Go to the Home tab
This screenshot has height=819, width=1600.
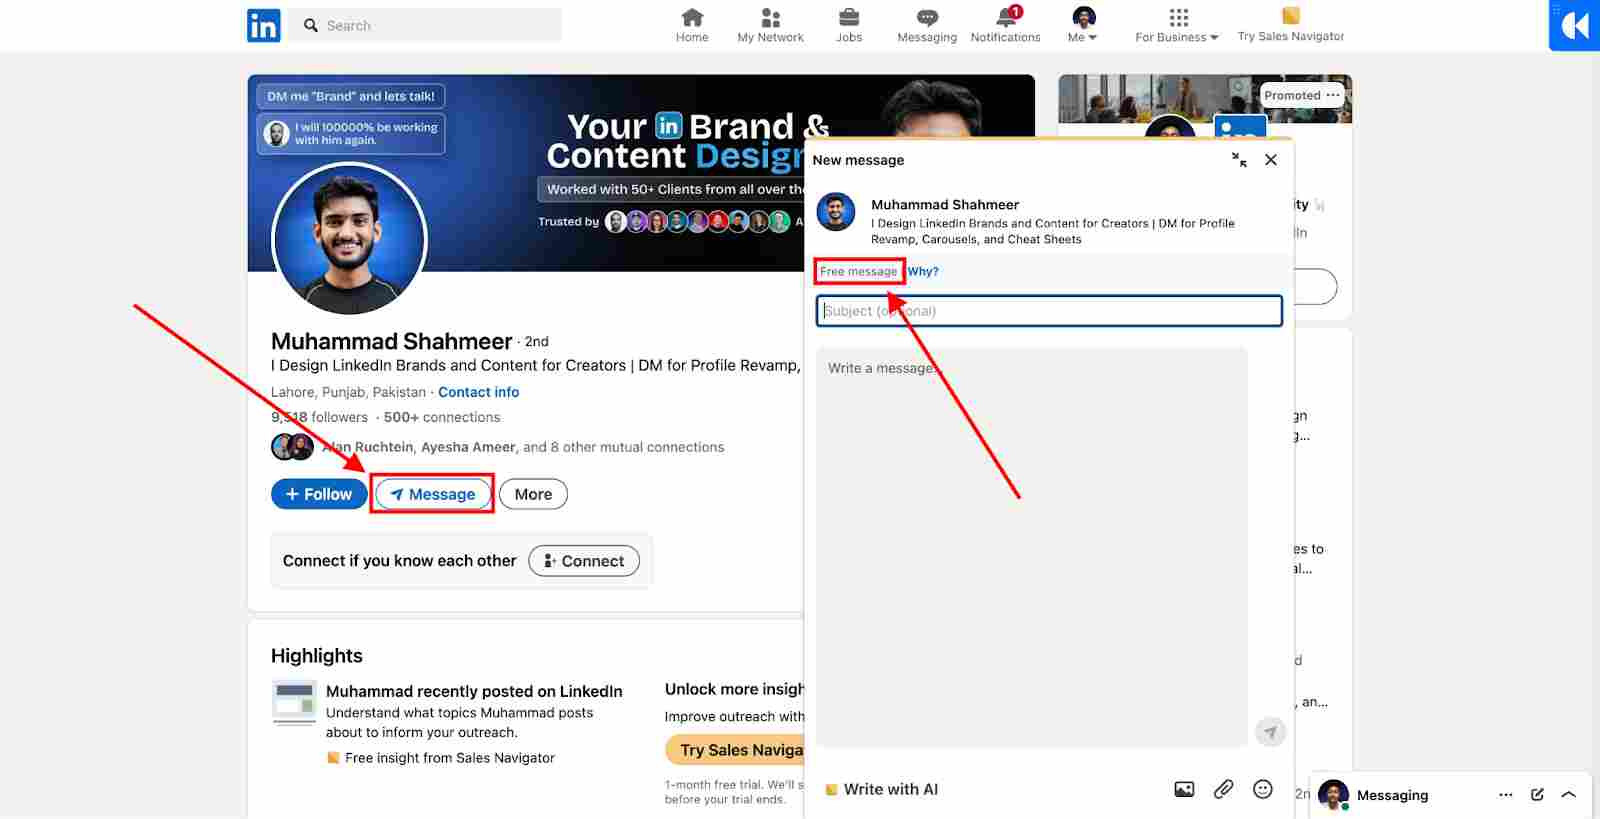click(692, 25)
